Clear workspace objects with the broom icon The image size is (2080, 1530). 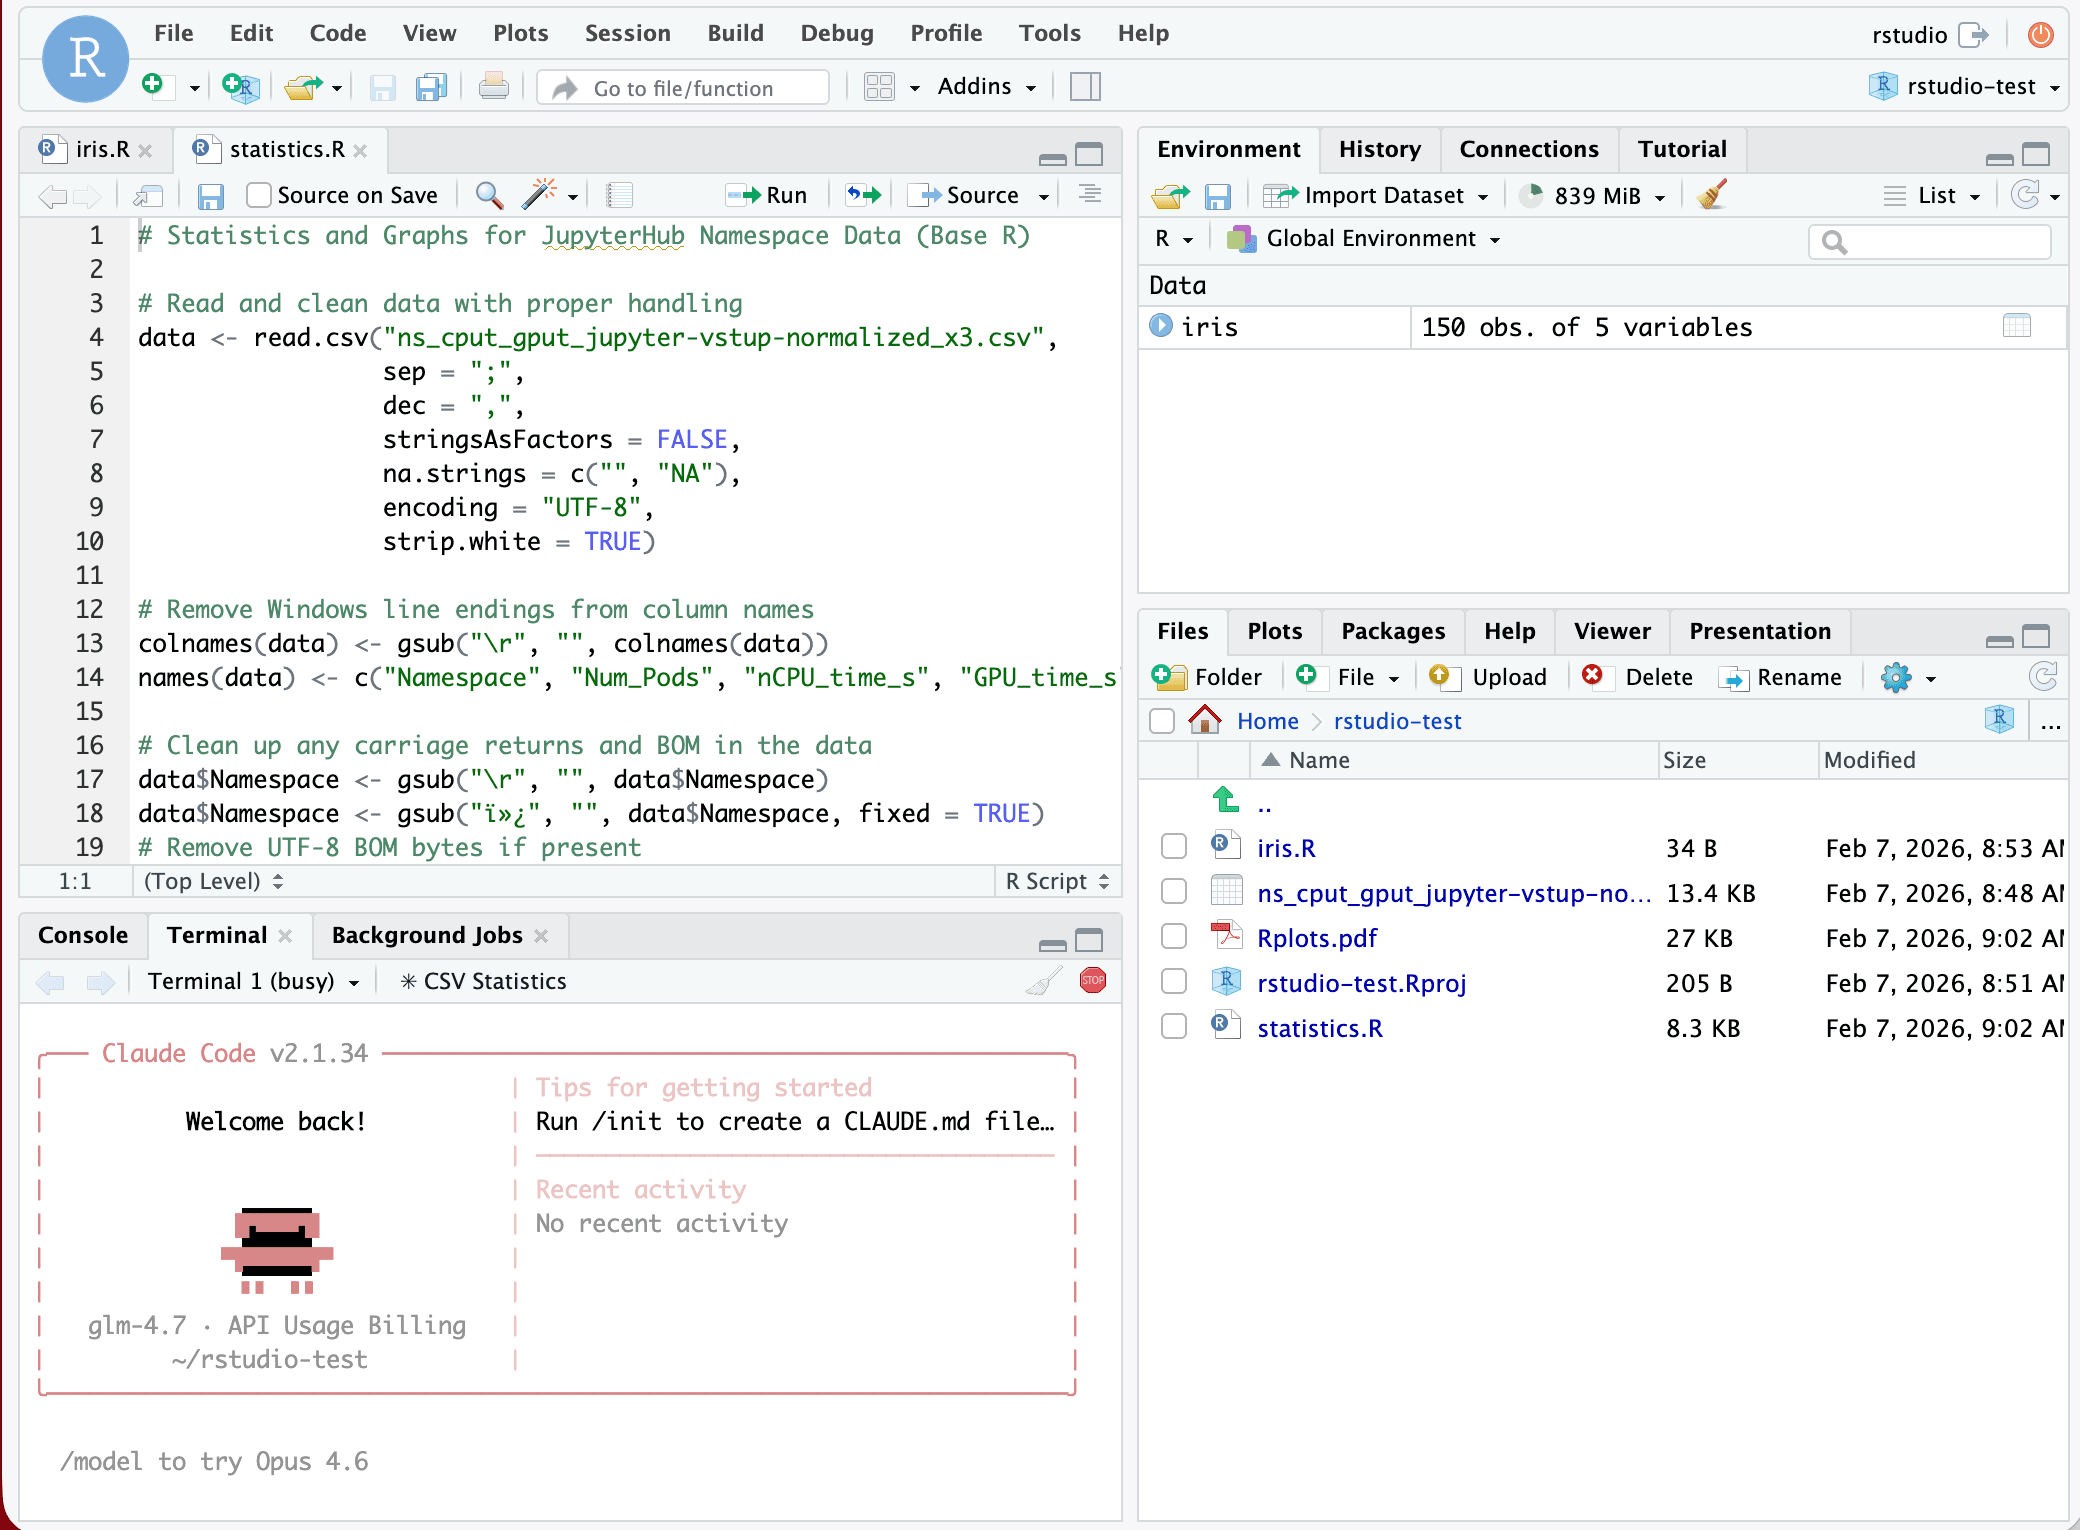1710,195
